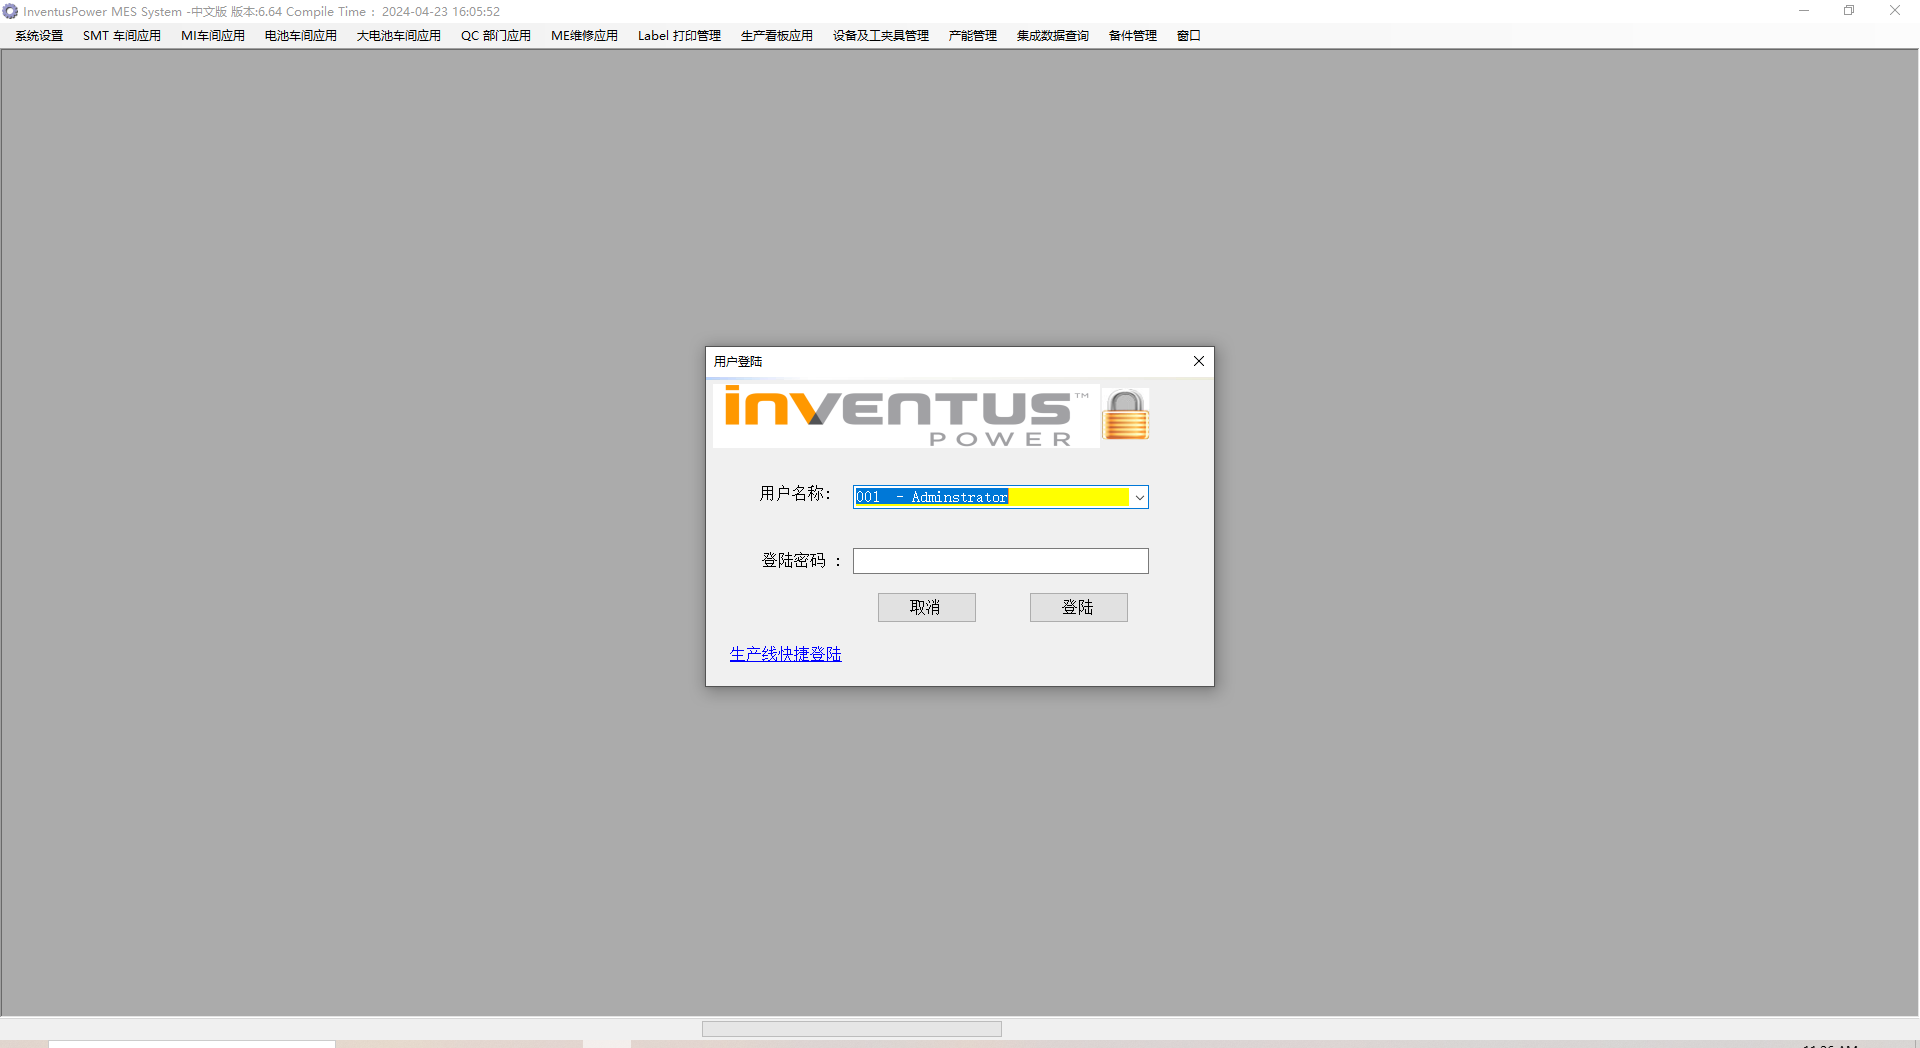
Task: Open the 备件管理 menu
Action: 1133,36
